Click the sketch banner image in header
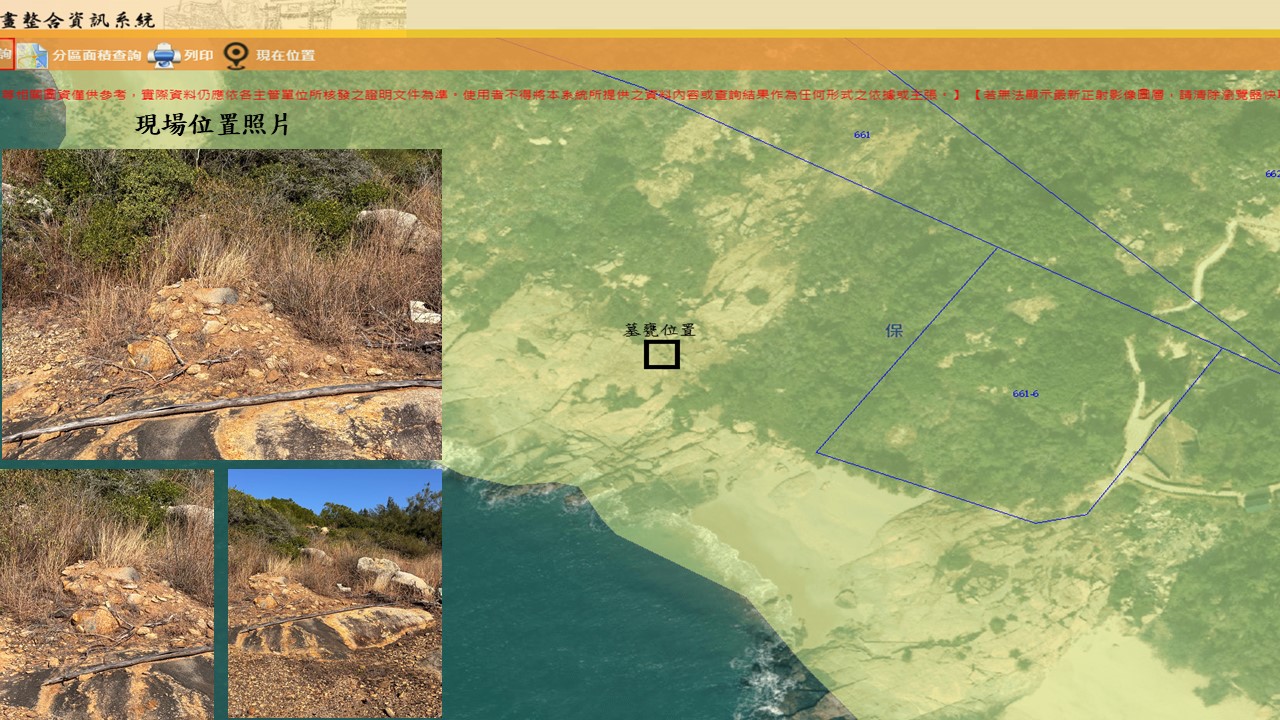Screen dimensions: 1280x720 click(285, 14)
